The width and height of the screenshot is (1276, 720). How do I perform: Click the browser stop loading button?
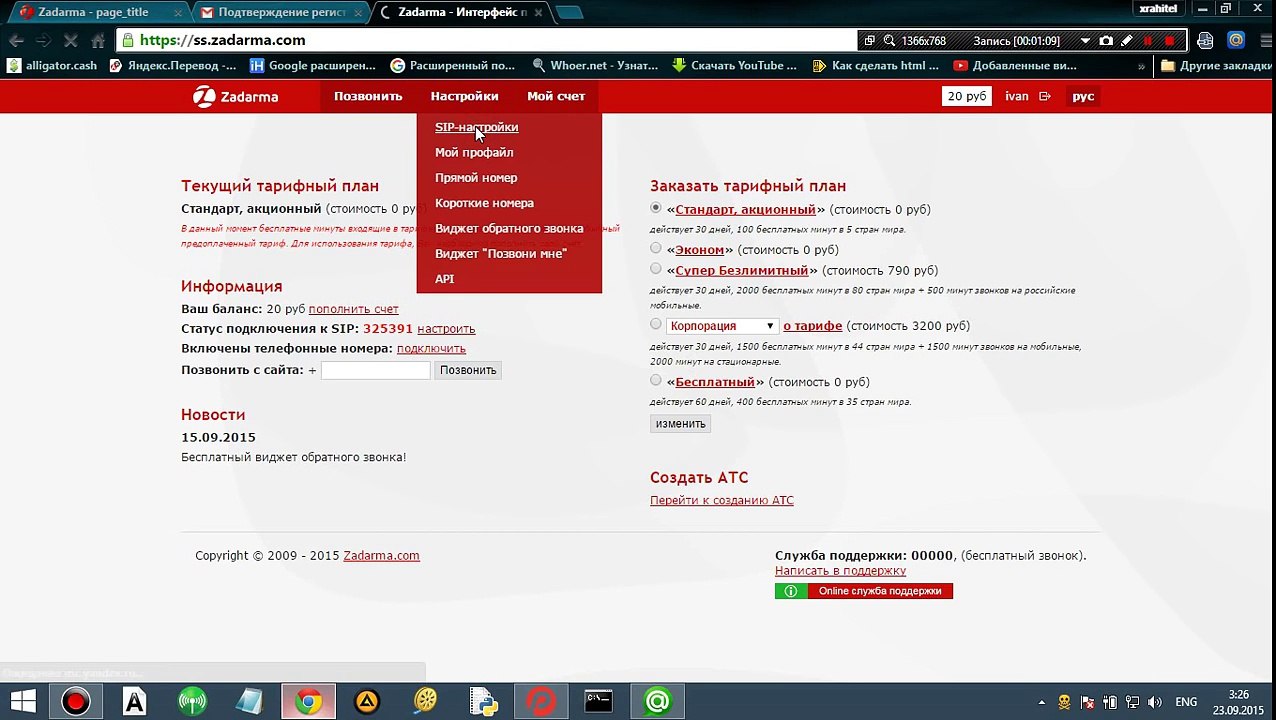pyautogui.click(x=70, y=41)
